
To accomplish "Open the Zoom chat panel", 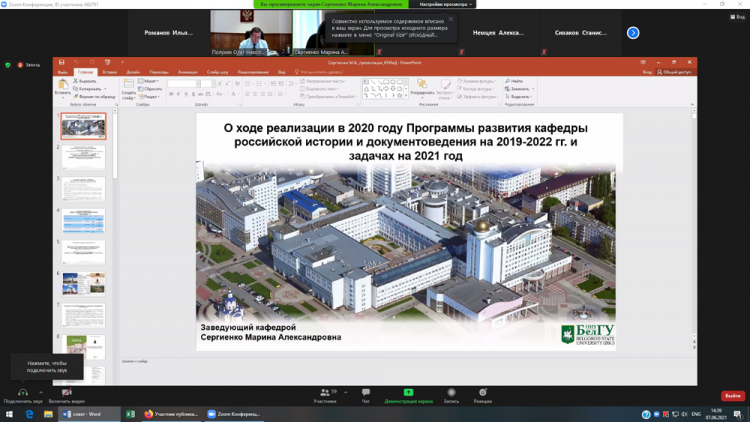I will (x=366, y=392).
